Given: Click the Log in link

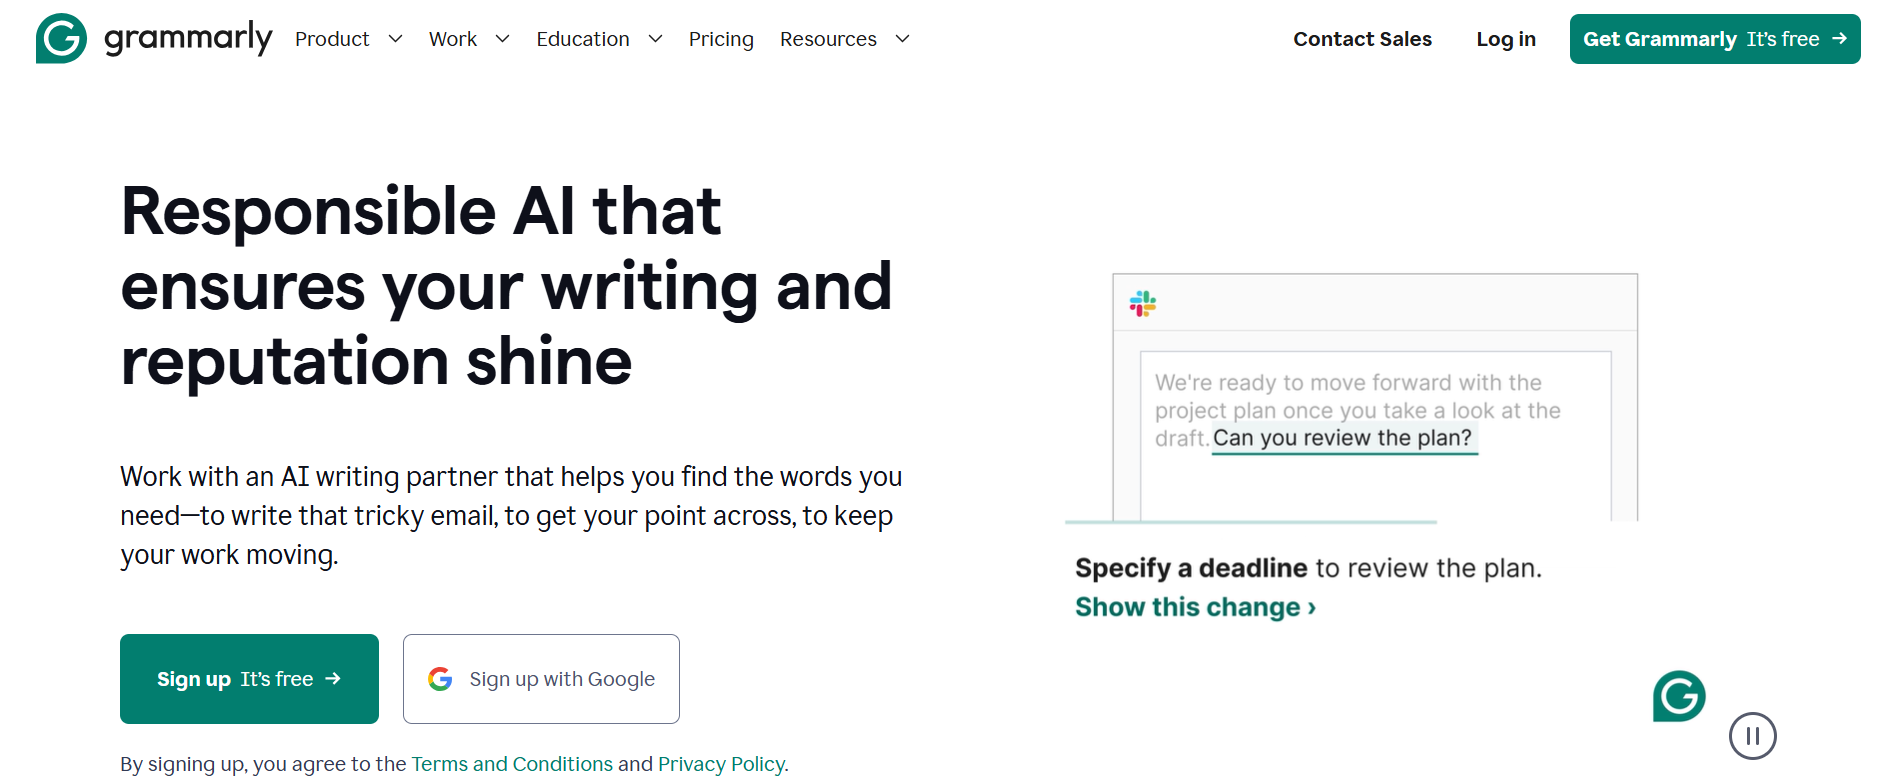Looking at the screenshot, I should 1506,39.
